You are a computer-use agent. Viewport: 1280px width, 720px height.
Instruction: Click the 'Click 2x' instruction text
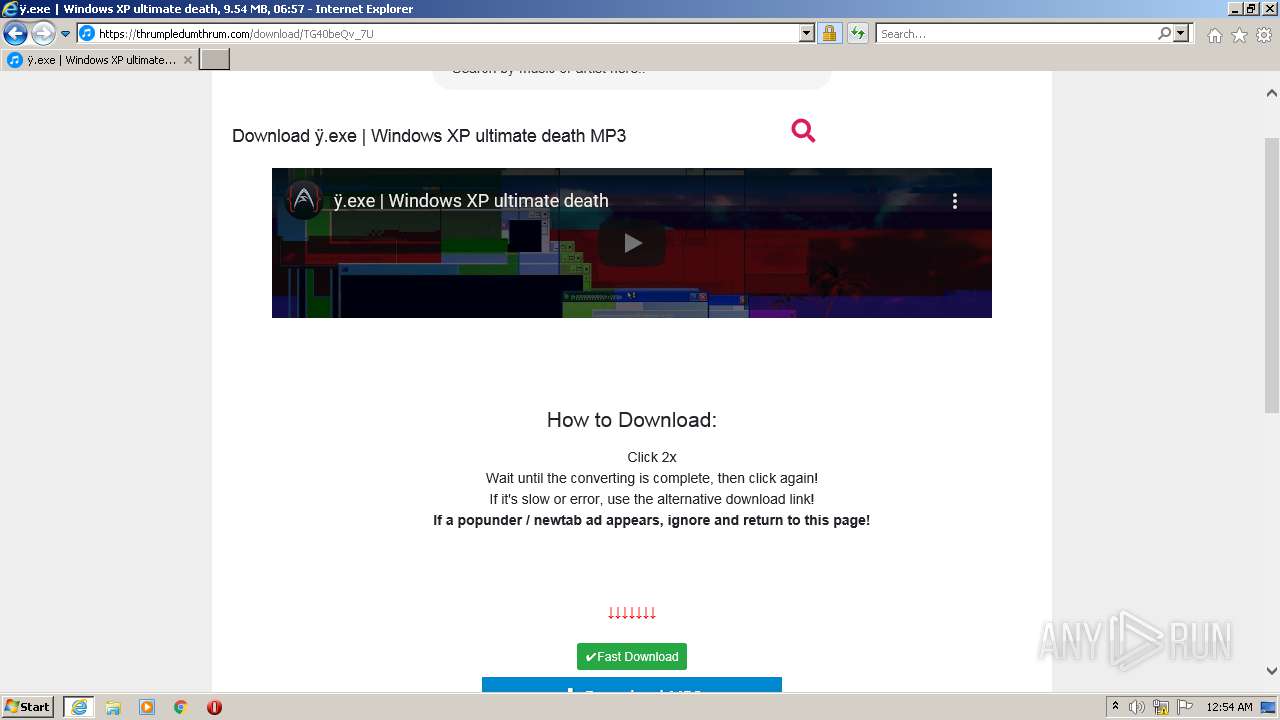[652, 457]
